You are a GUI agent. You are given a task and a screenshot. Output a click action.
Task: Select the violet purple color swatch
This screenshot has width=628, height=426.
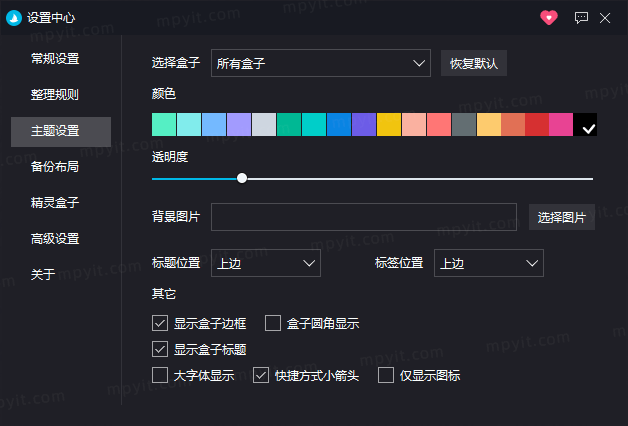(364, 125)
